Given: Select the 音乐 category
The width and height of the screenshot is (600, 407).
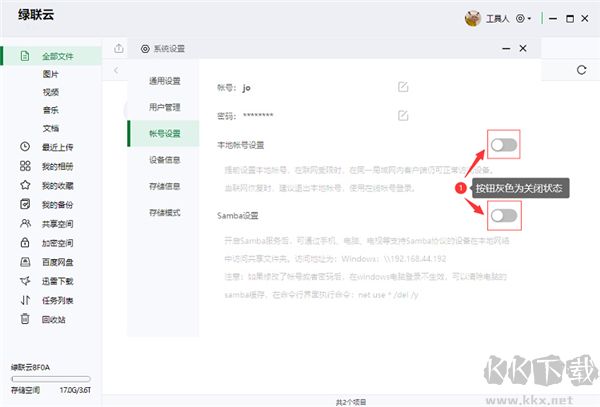Looking at the screenshot, I should pyautogui.click(x=51, y=110).
